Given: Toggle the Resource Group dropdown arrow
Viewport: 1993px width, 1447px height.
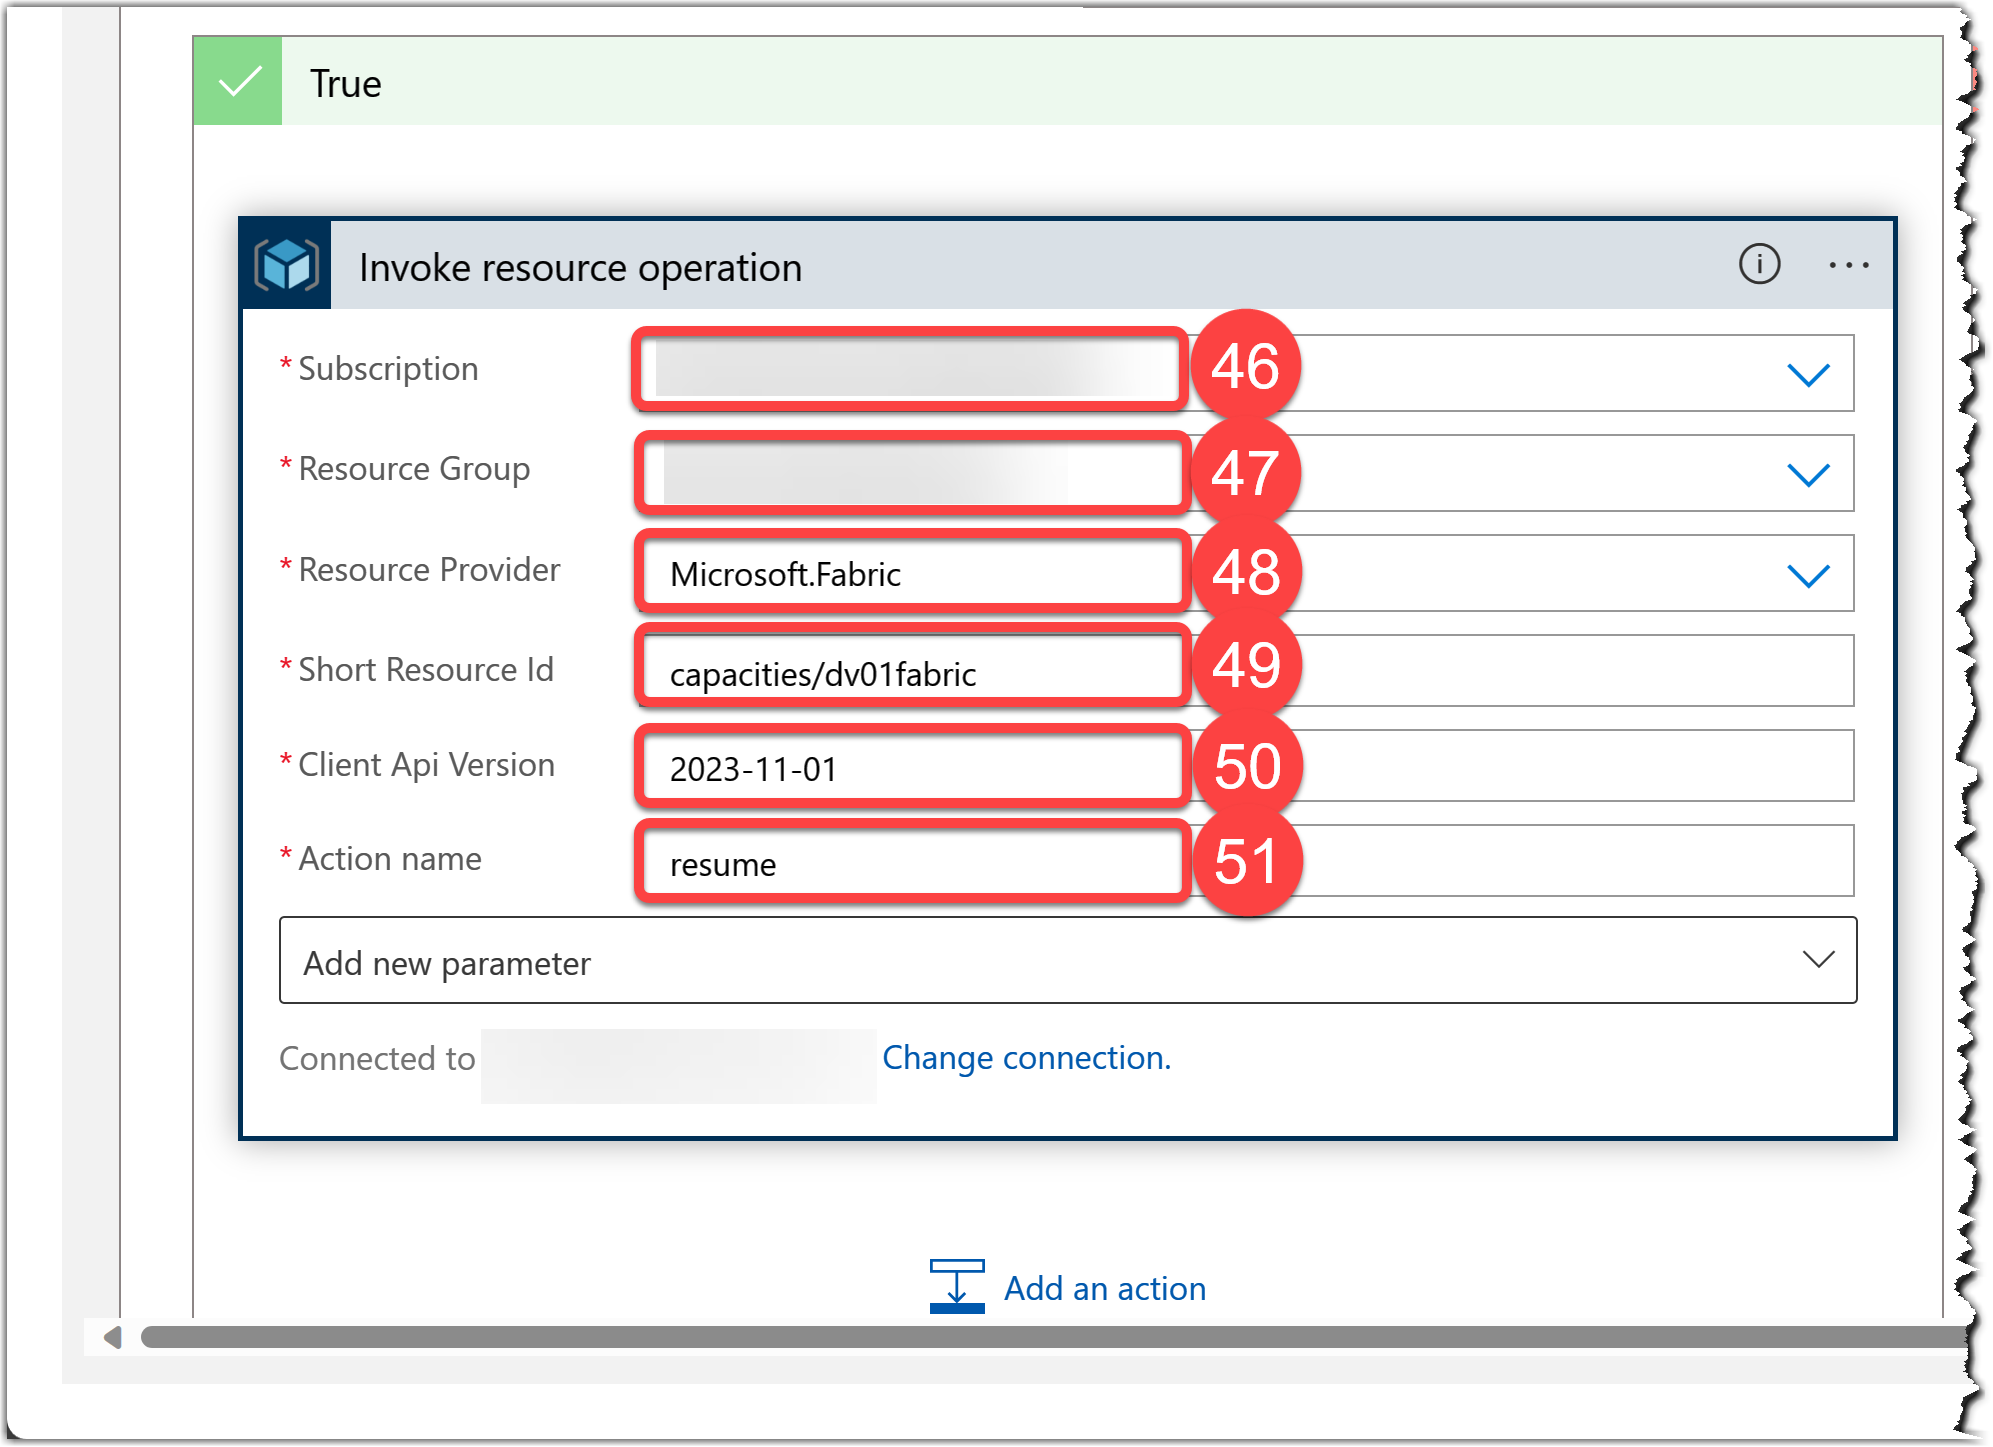Looking at the screenshot, I should 1809,470.
